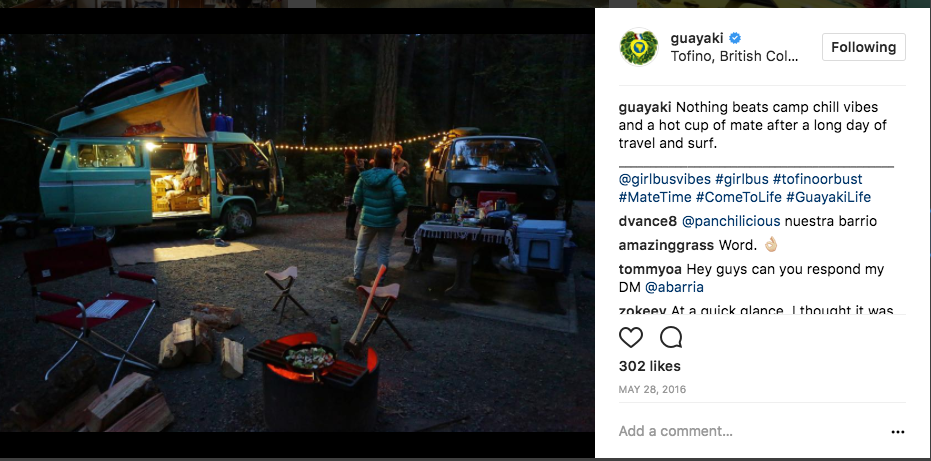The height and width of the screenshot is (461, 931).
Task: Click the Add a comment field
Action: click(740, 431)
